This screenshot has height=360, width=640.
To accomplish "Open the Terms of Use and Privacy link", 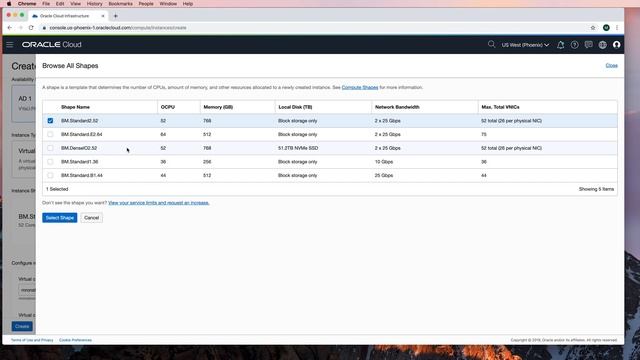I will [32, 340].
